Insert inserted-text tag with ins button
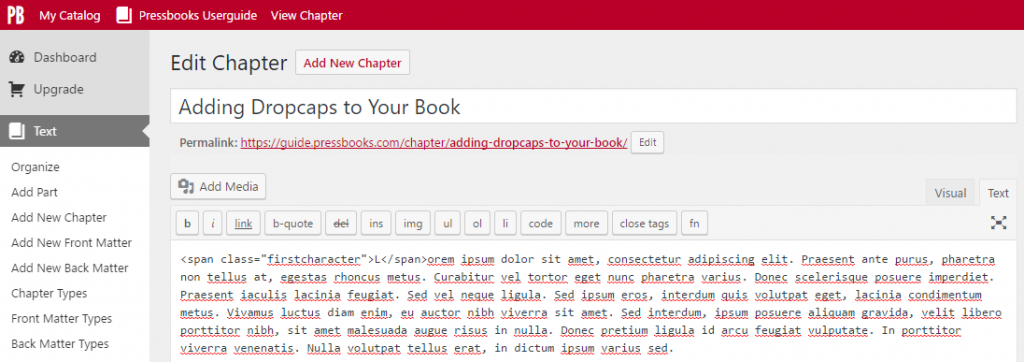This screenshot has height=362, width=1024. [376, 223]
